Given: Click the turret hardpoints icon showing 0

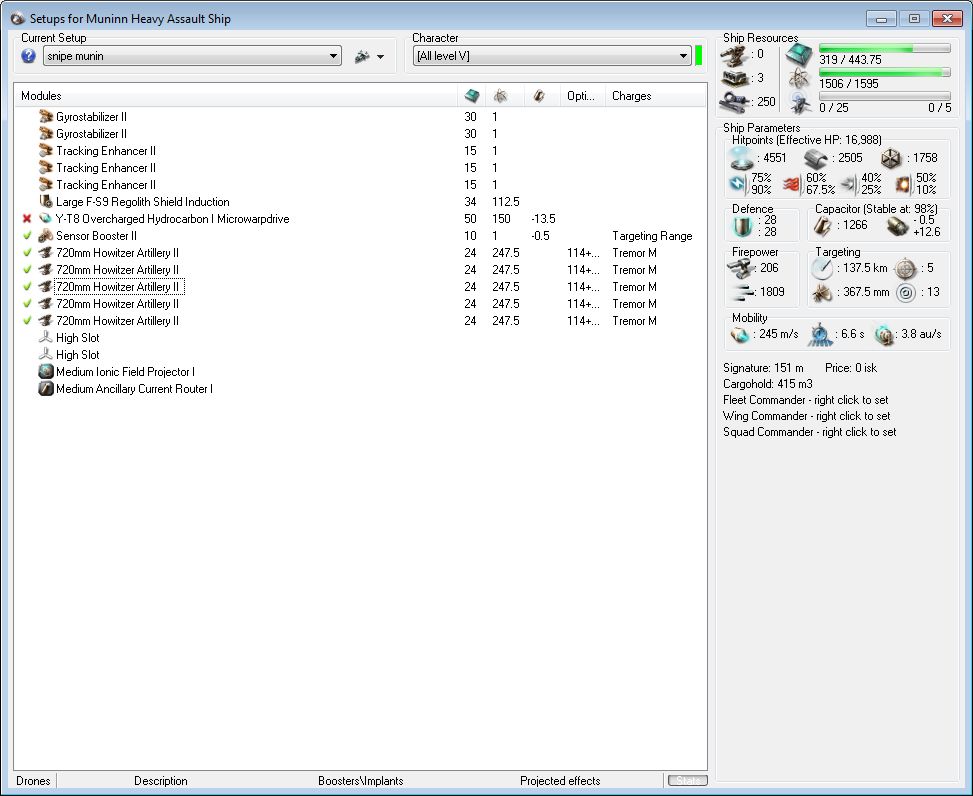Looking at the screenshot, I should click(x=734, y=56).
